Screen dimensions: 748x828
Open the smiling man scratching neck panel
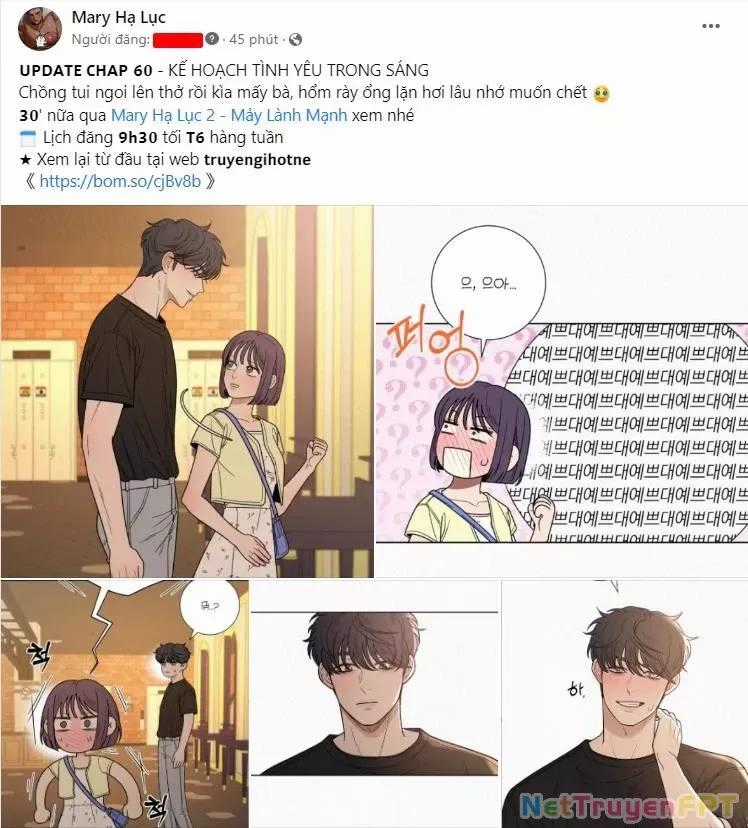pyautogui.click(x=624, y=704)
